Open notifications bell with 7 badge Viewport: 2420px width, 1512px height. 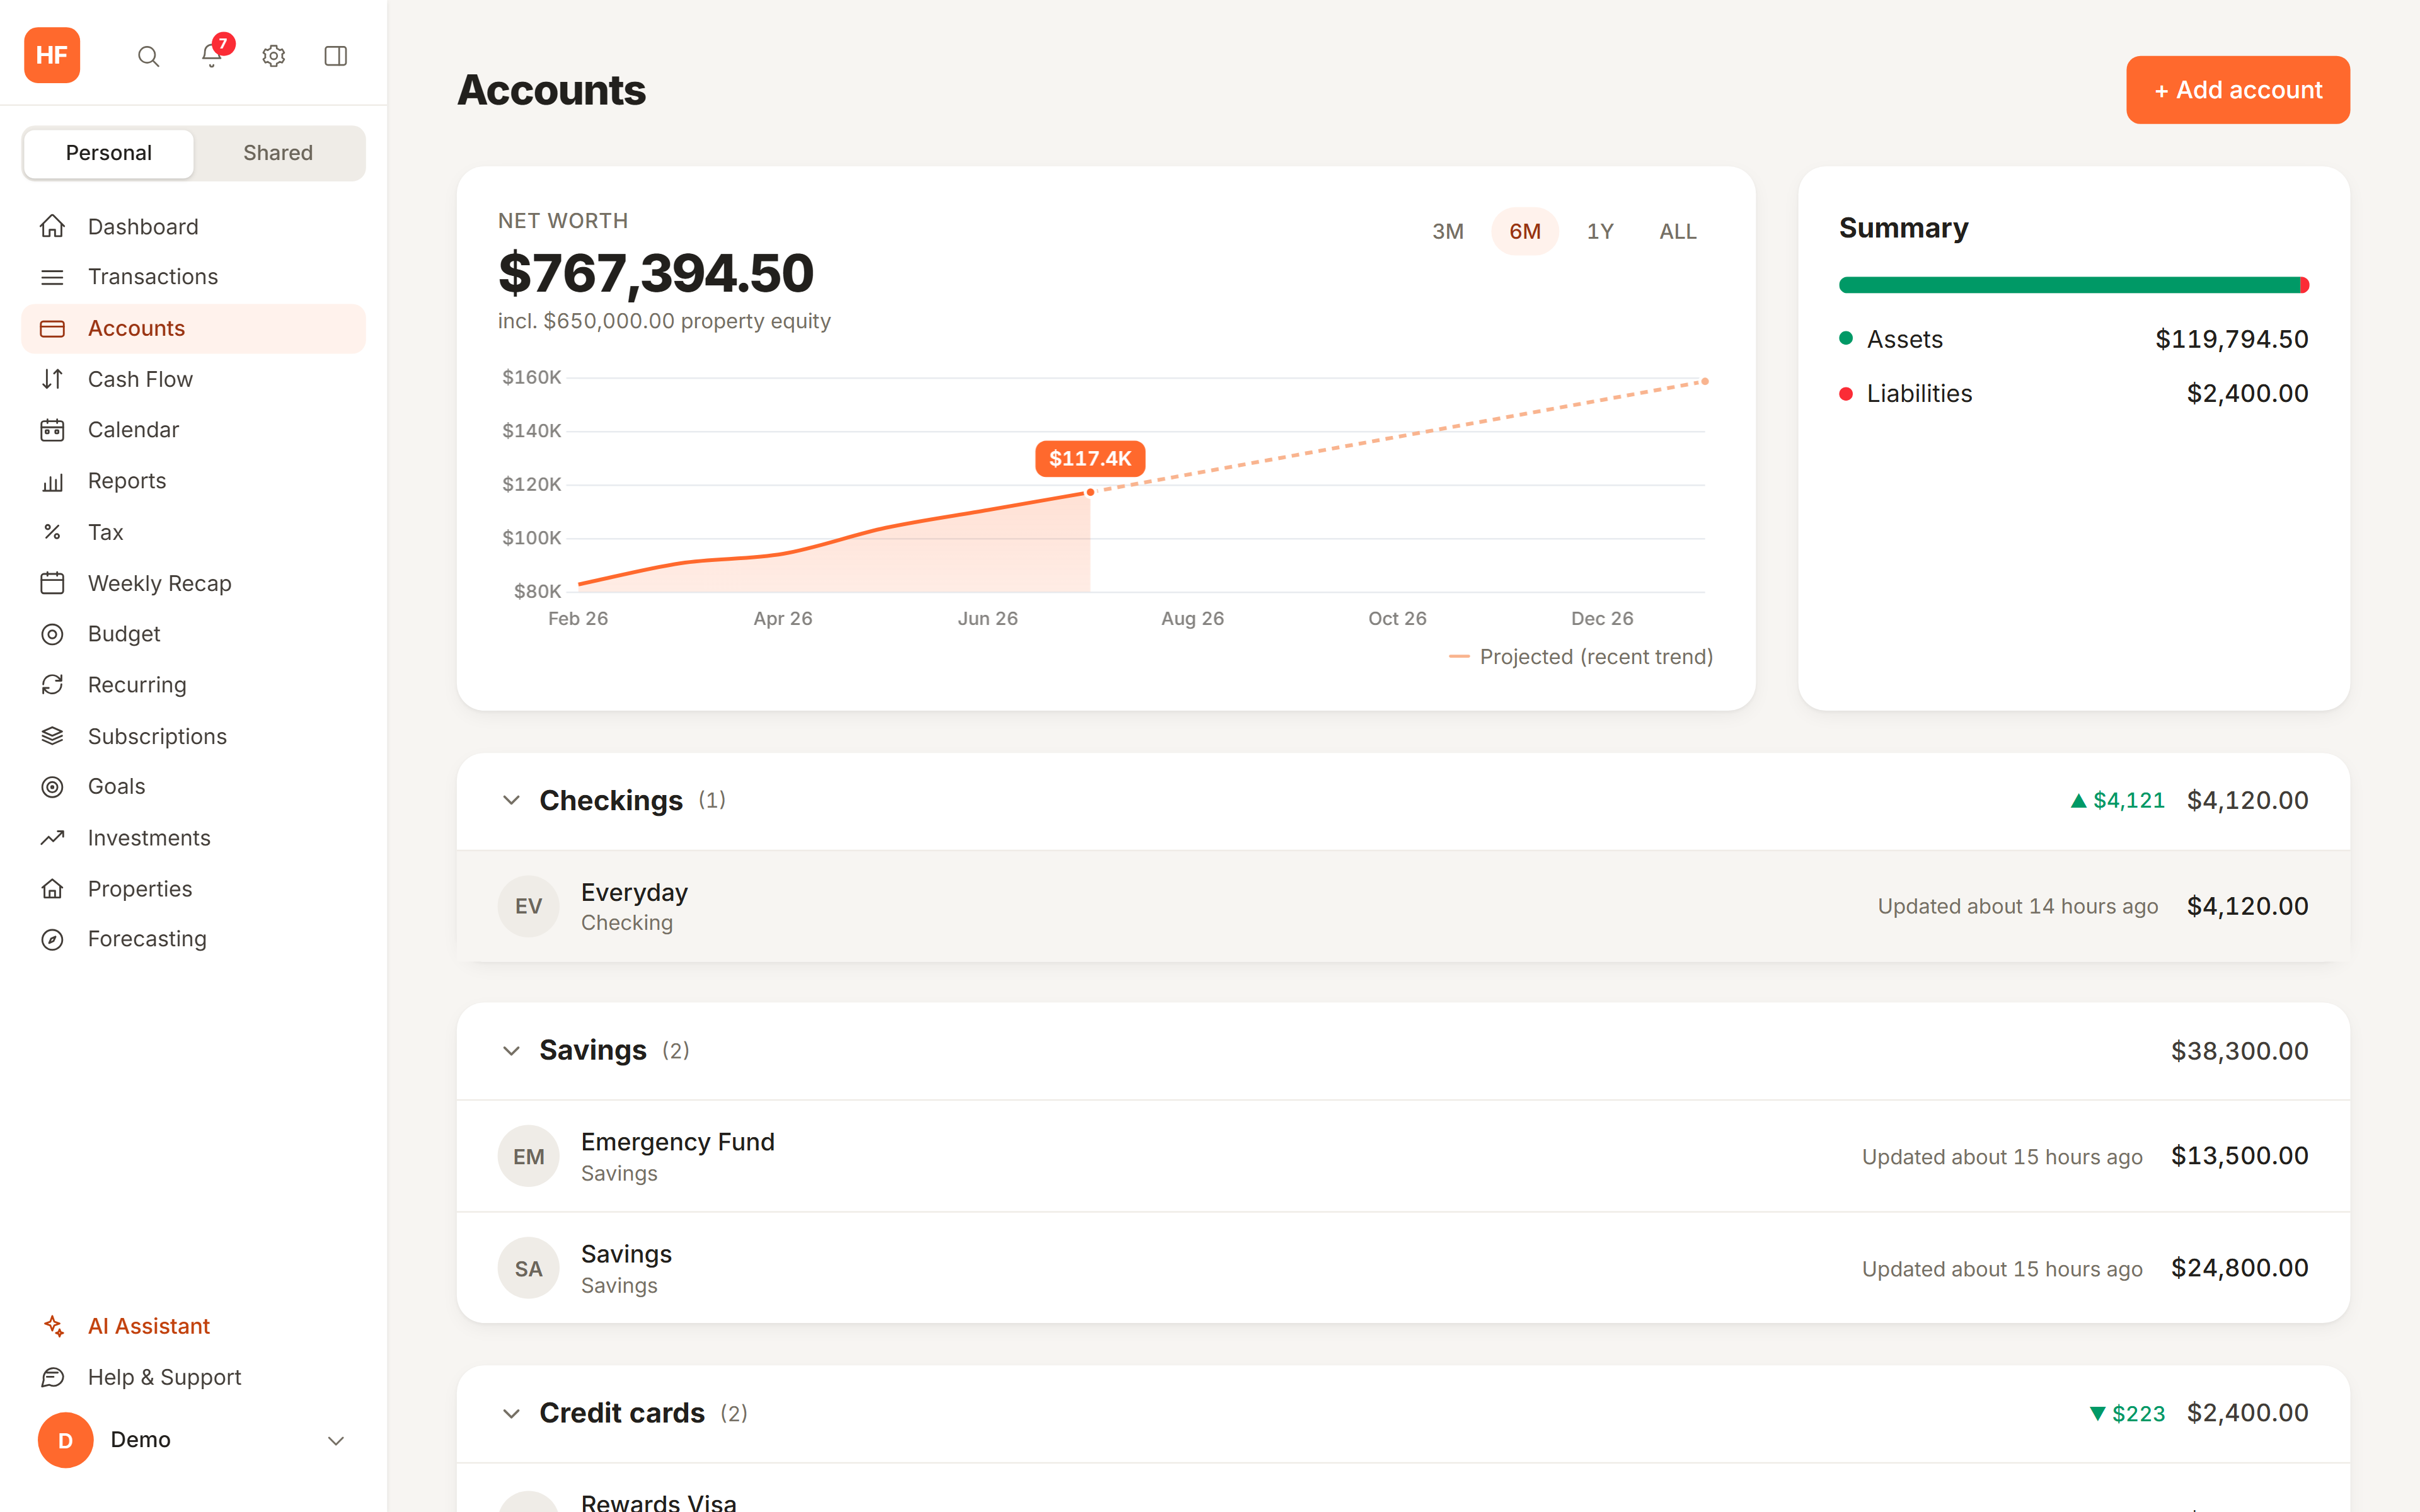(212, 54)
